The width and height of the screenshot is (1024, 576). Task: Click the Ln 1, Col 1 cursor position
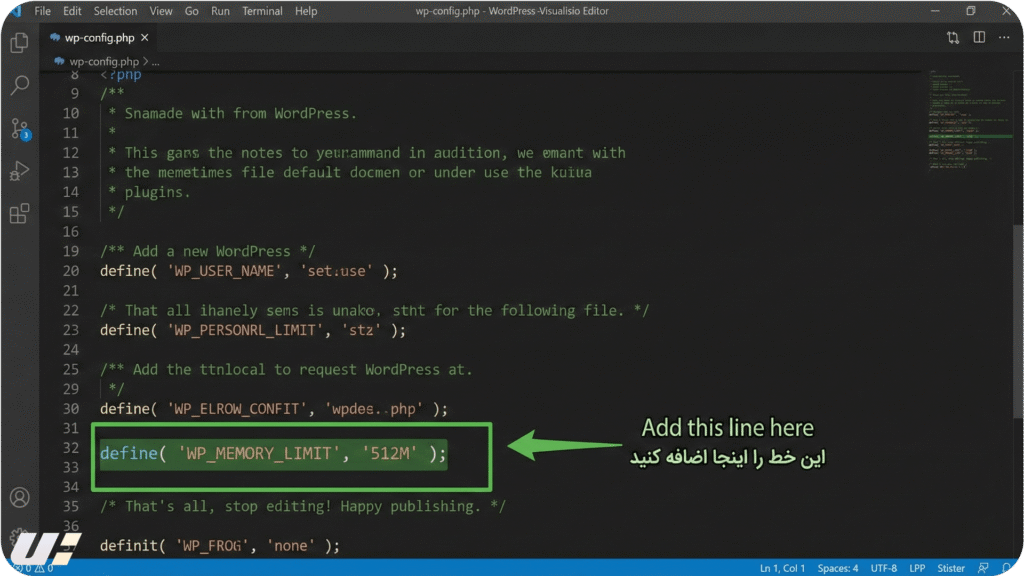coord(783,567)
